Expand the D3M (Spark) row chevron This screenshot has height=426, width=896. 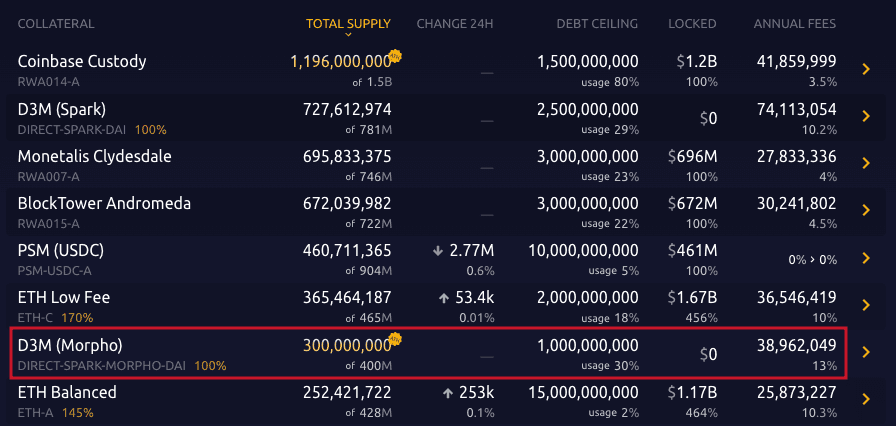pyautogui.click(x=867, y=116)
